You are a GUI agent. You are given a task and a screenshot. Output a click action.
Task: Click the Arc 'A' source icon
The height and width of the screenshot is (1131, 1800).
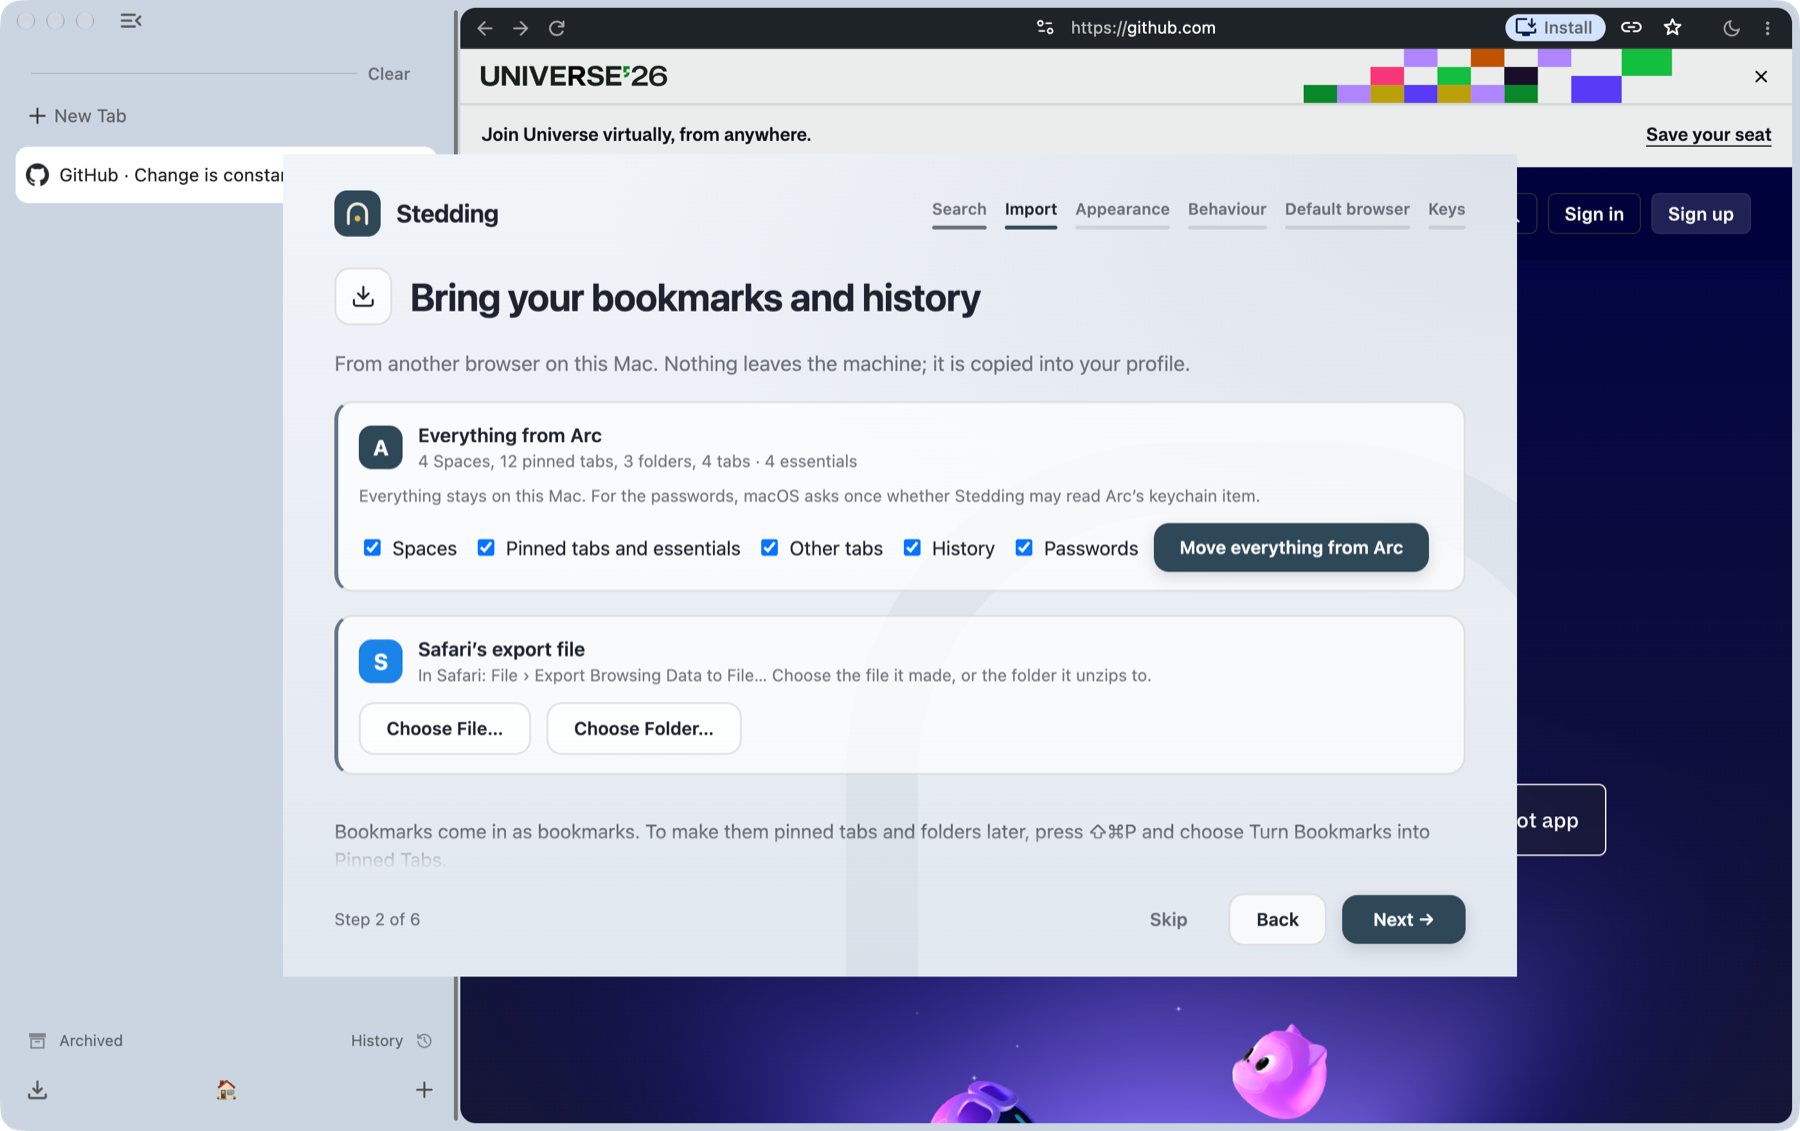click(x=380, y=448)
